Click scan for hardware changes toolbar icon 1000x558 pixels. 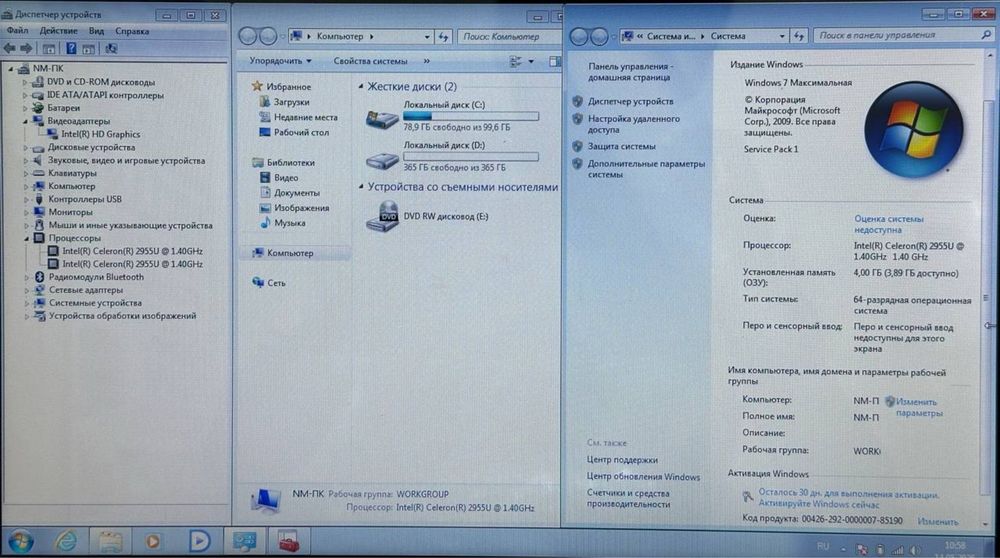111,48
